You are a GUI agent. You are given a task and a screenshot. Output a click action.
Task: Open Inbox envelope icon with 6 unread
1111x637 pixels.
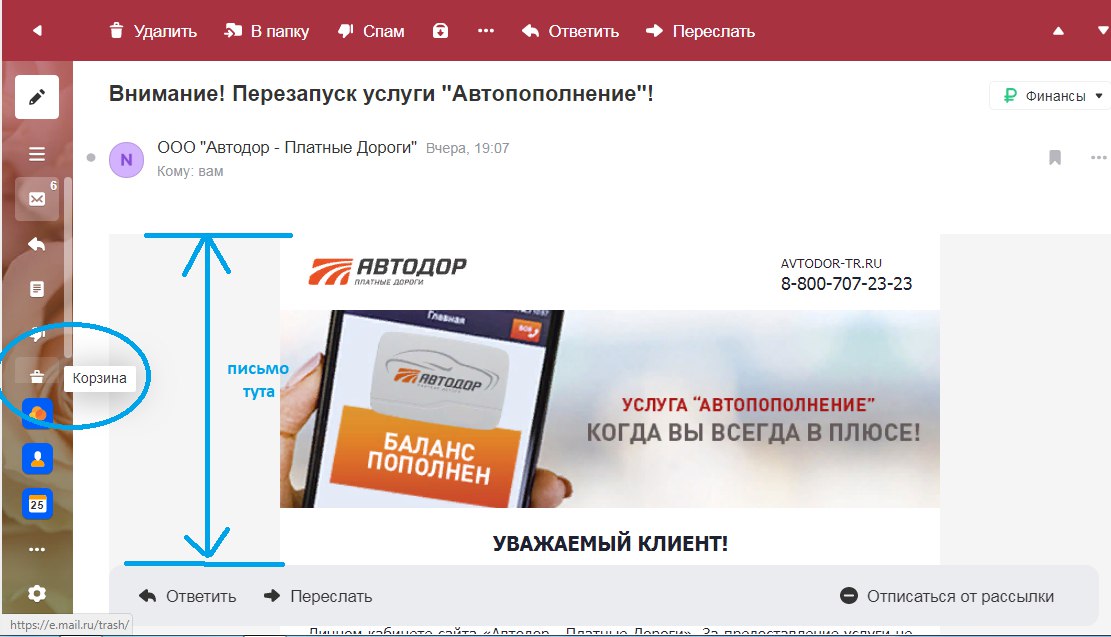(x=37, y=199)
